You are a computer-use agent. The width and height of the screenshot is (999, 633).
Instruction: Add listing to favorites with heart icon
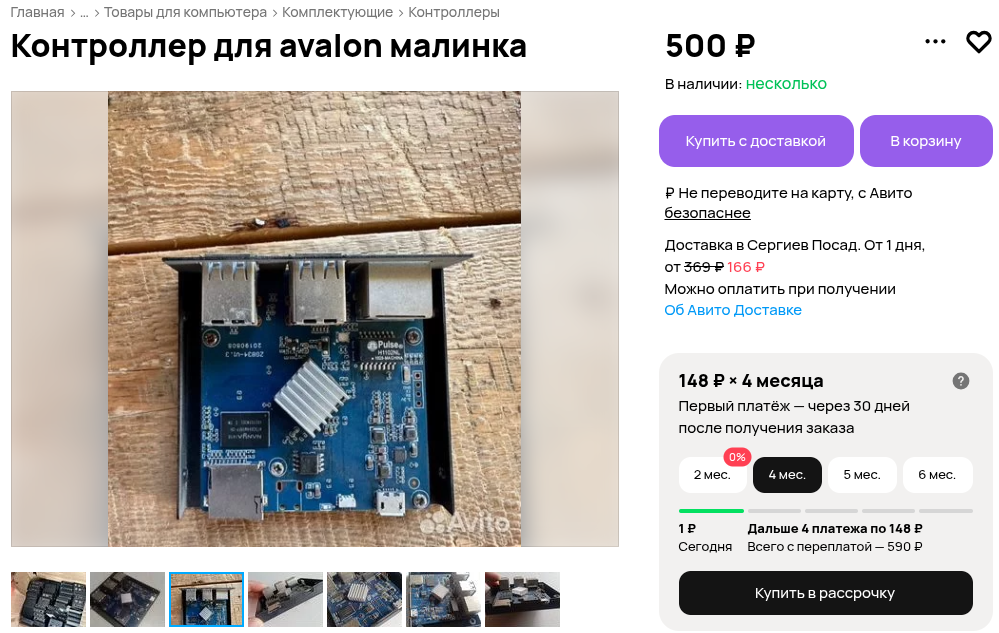coord(979,42)
